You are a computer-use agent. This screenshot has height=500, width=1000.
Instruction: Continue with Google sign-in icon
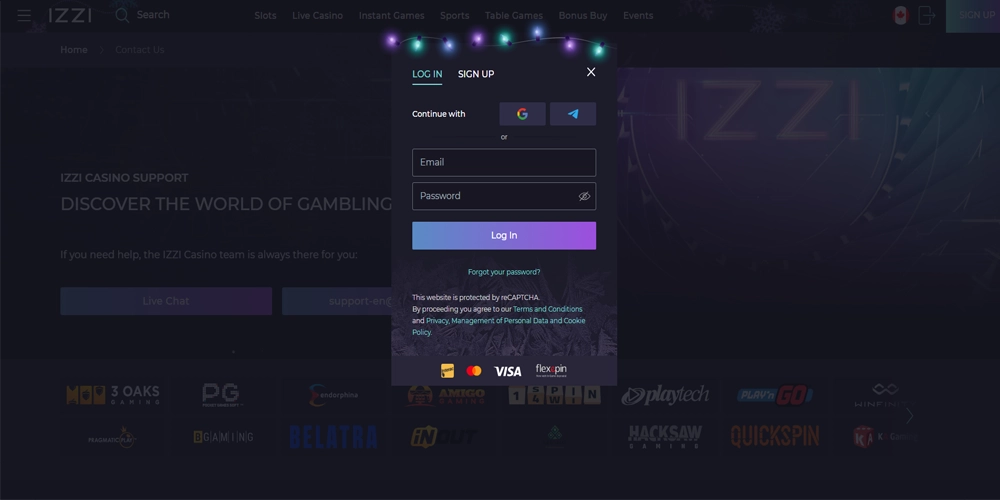pos(522,114)
